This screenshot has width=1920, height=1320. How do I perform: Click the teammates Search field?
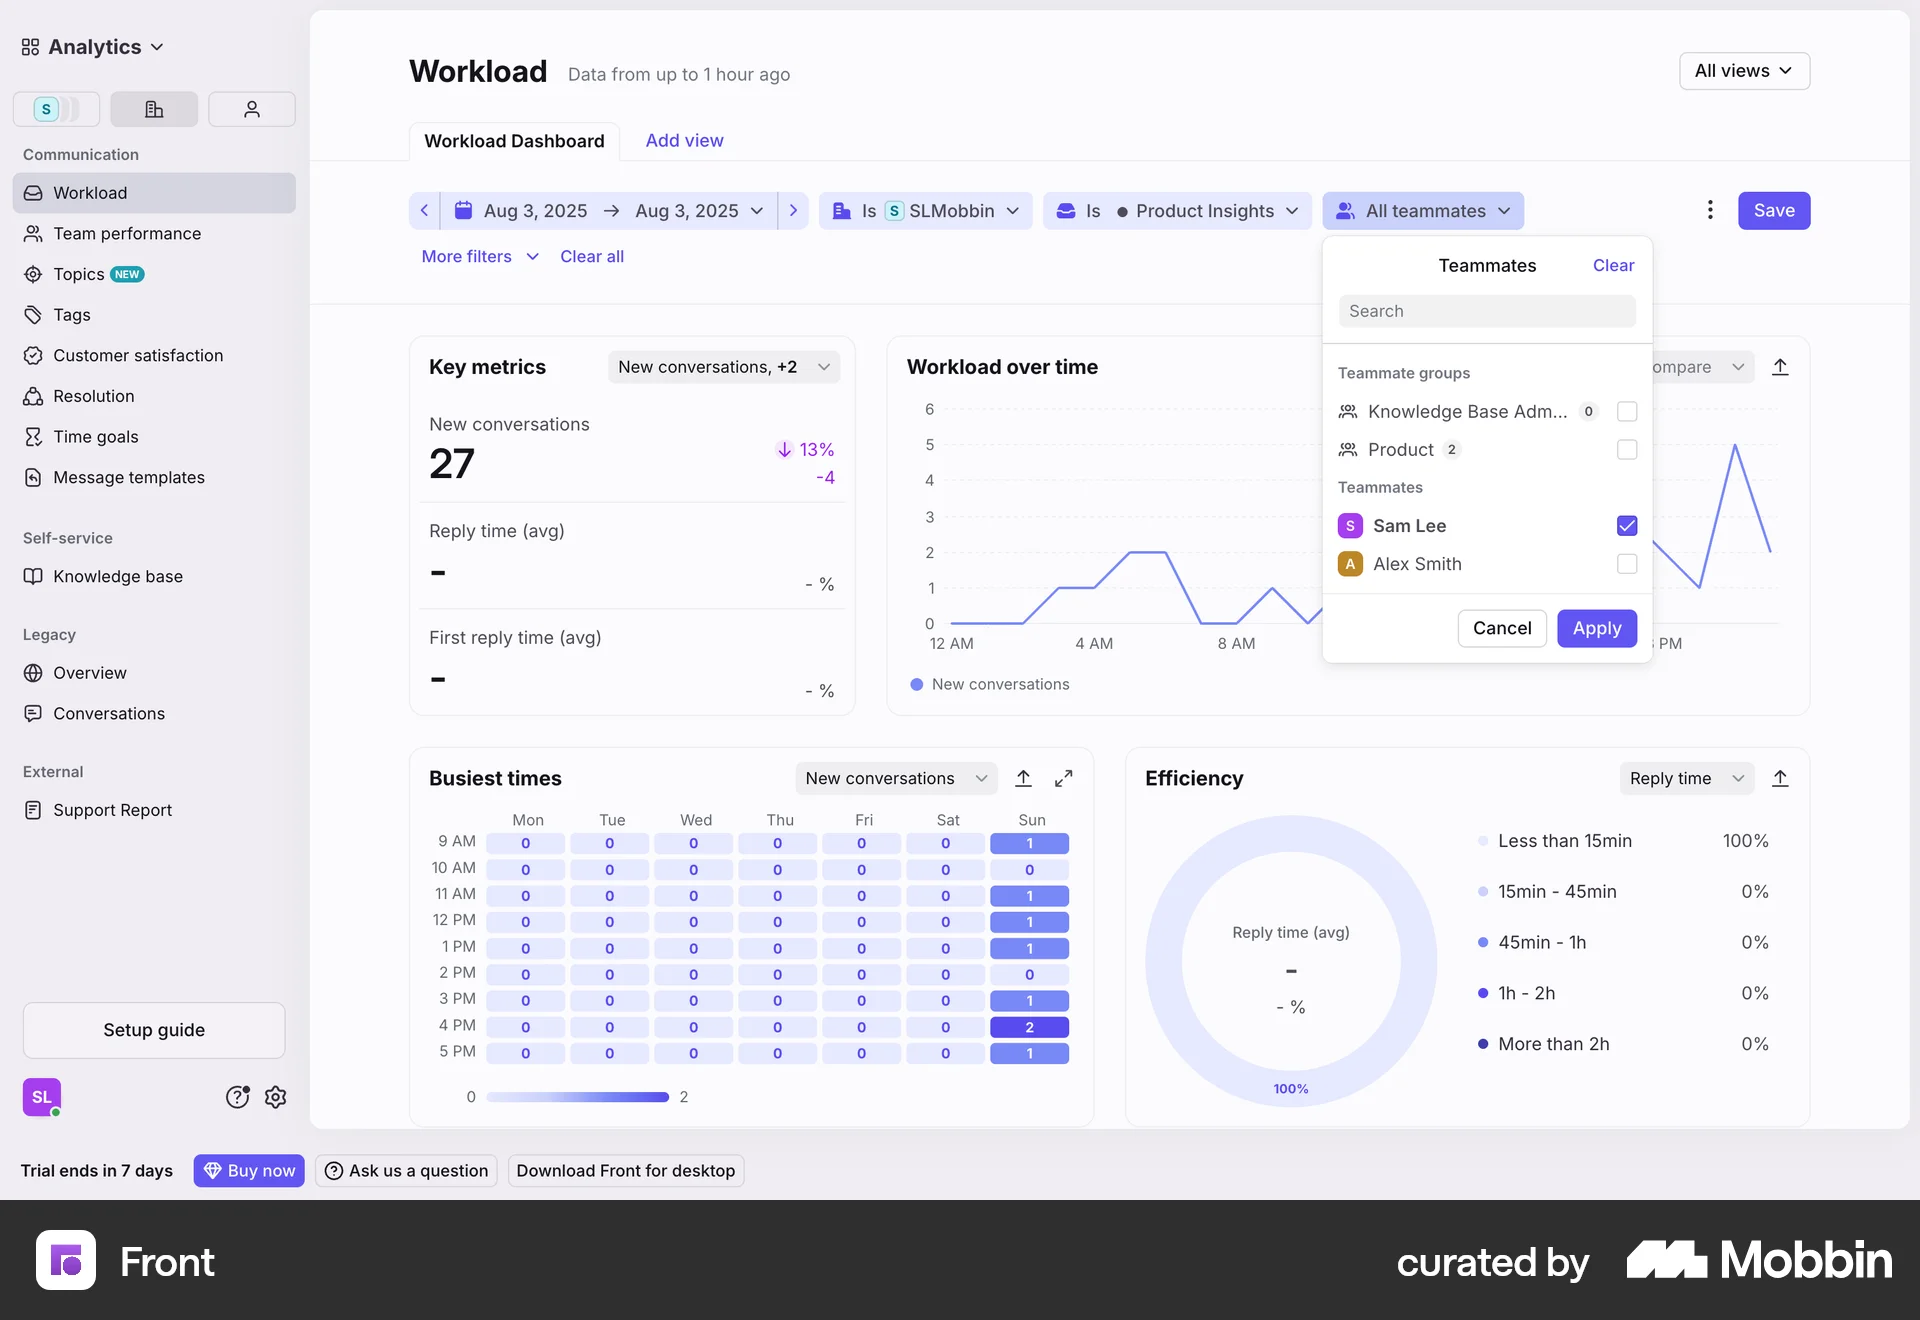coord(1487,311)
